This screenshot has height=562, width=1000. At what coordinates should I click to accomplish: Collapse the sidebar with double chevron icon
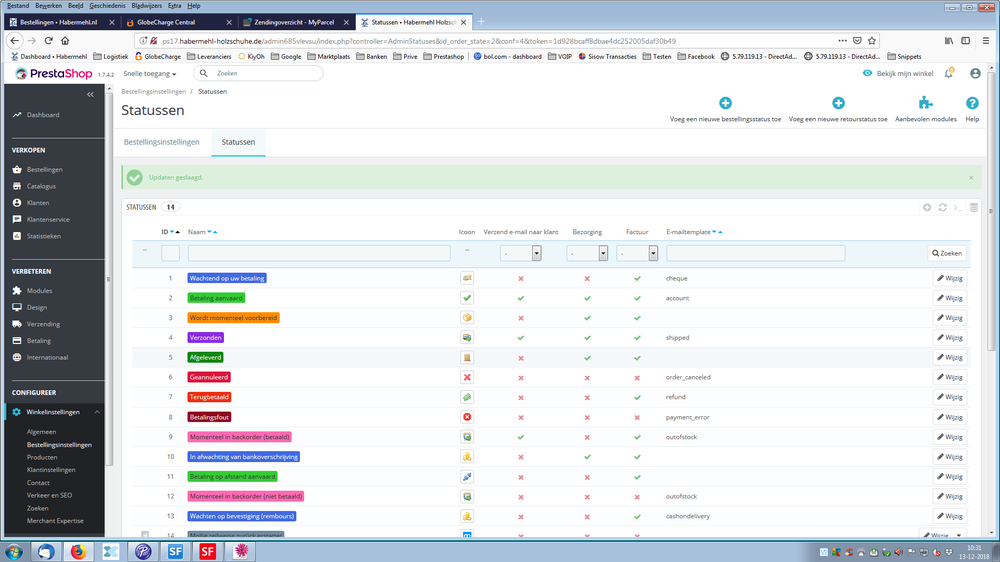pos(90,94)
